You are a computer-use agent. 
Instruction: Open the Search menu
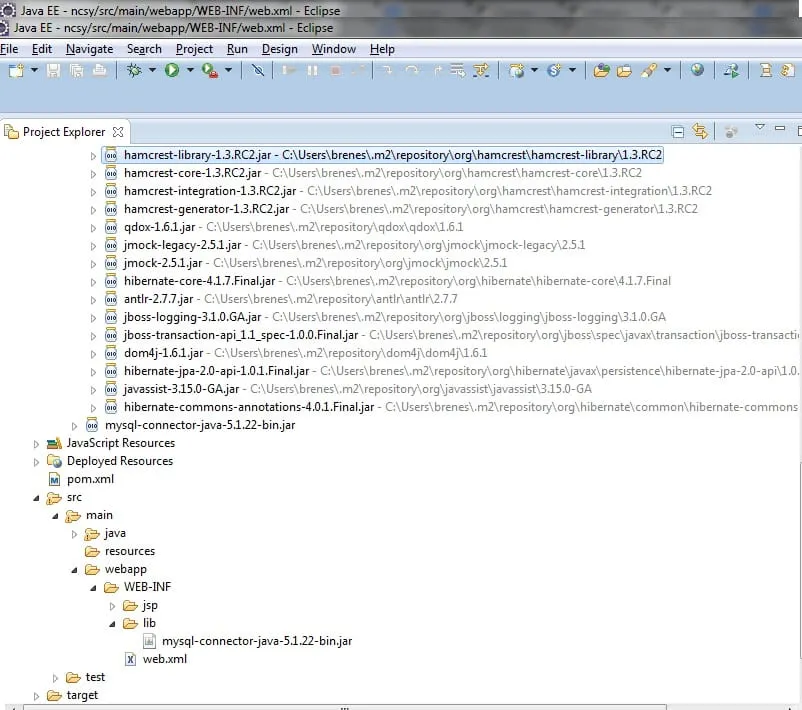point(144,49)
